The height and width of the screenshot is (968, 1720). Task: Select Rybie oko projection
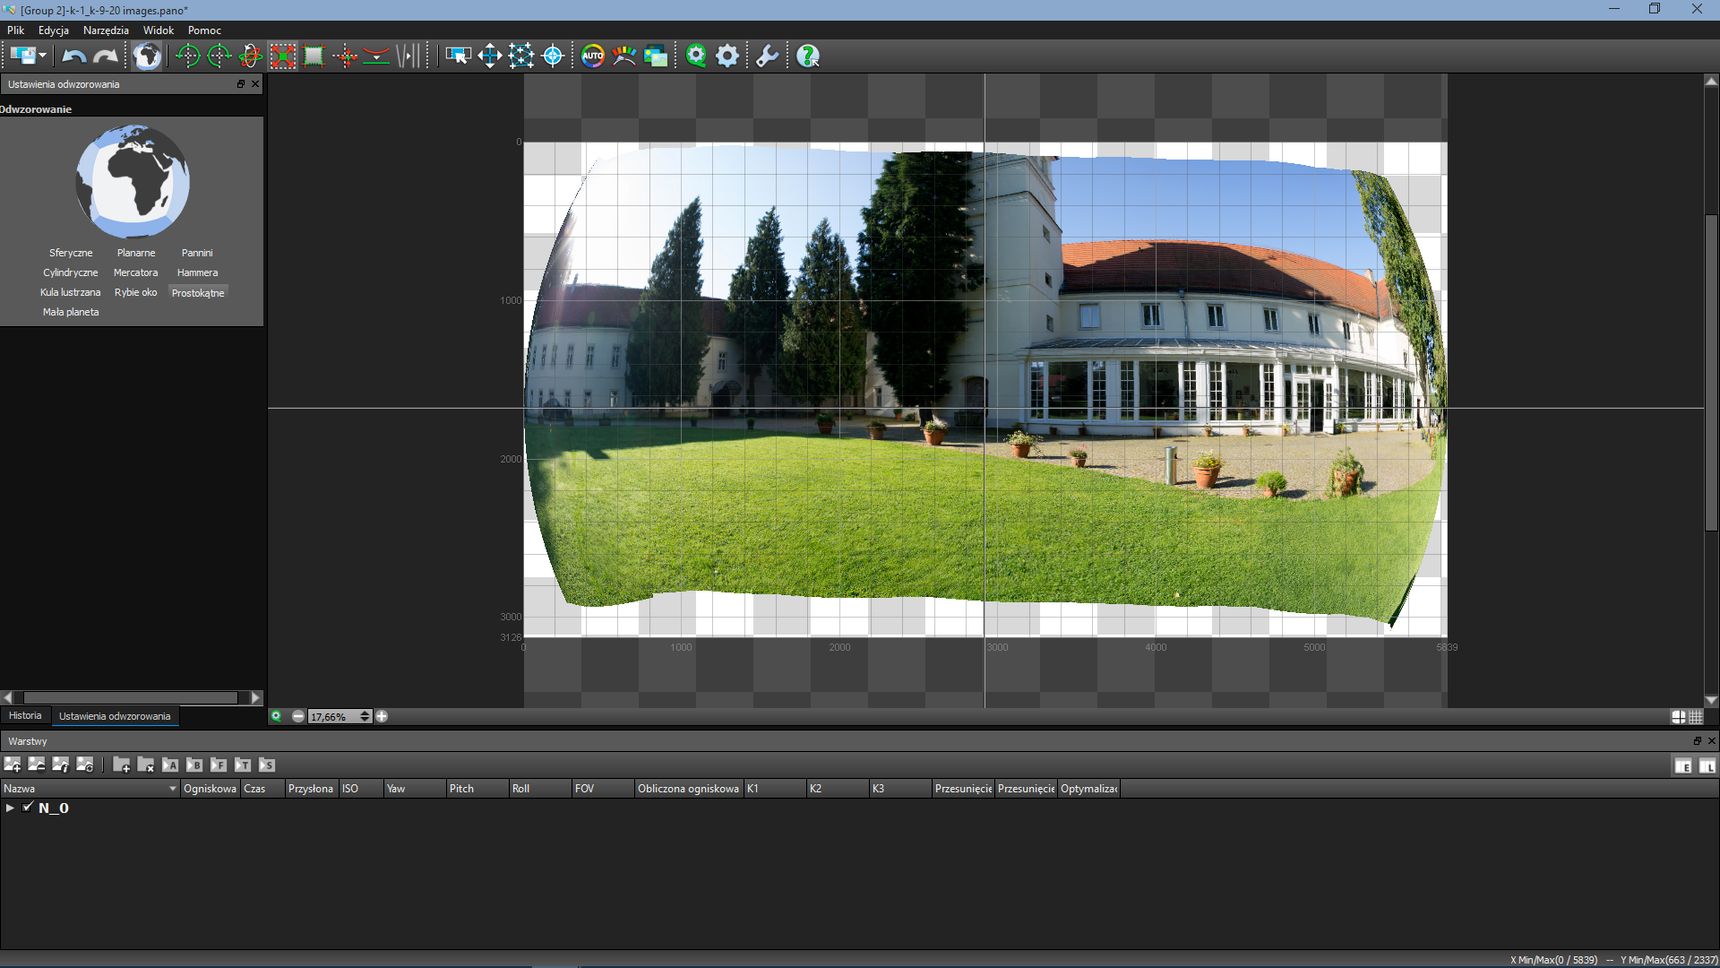(136, 293)
